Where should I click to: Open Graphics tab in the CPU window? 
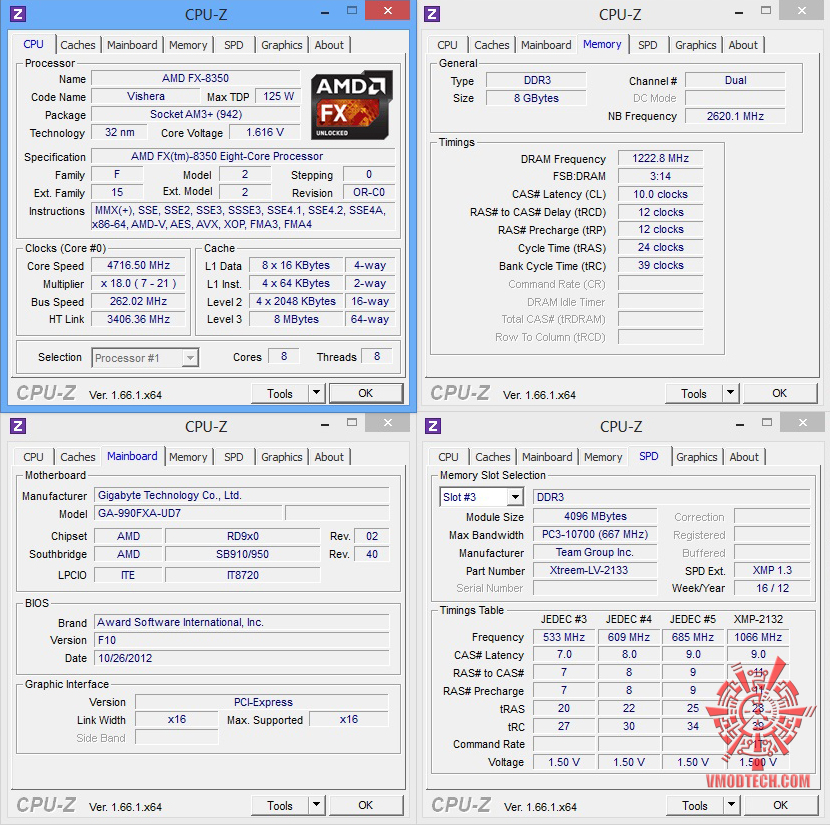pos(282,45)
